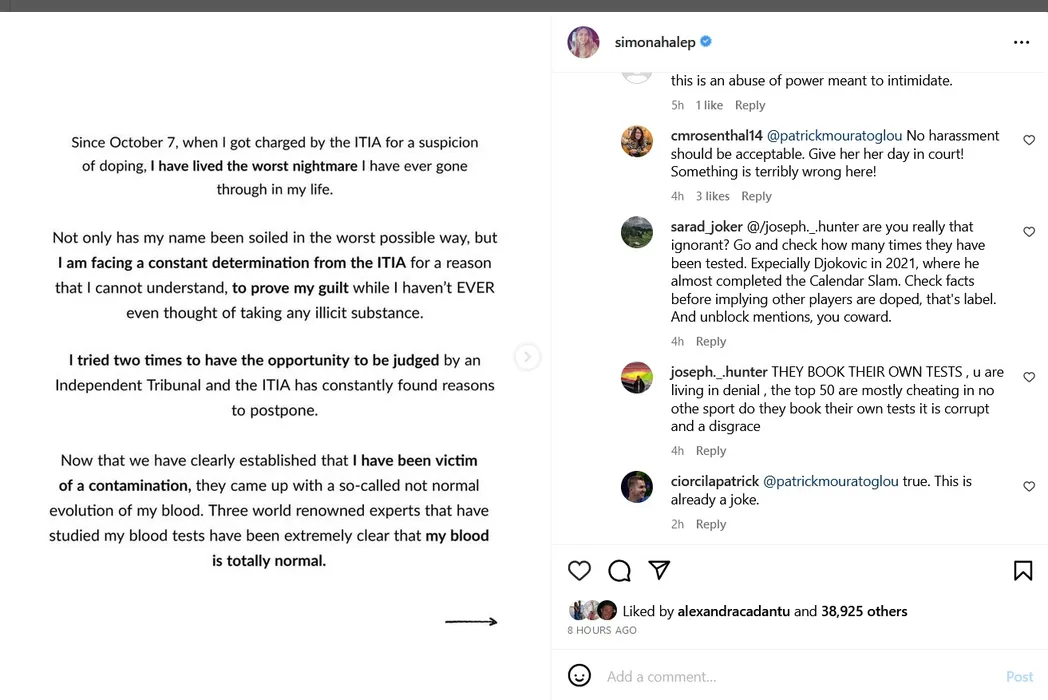This screenshot has height=700, width=1048.
Task: Reply to ciorcilapatrick's comment
Action: click(x=711, y=524)
